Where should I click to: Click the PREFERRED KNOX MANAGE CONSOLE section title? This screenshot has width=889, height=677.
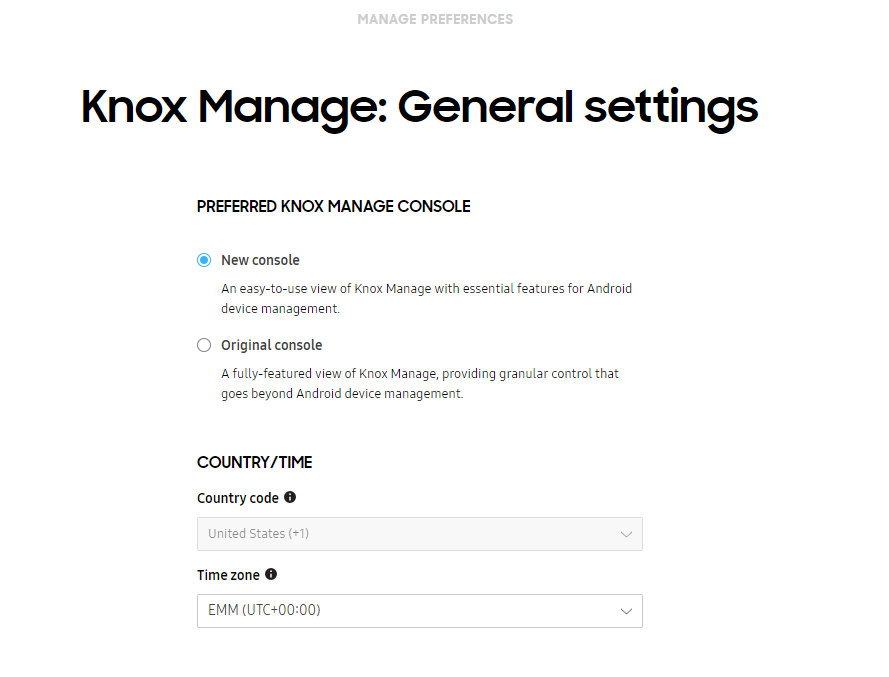333,207
